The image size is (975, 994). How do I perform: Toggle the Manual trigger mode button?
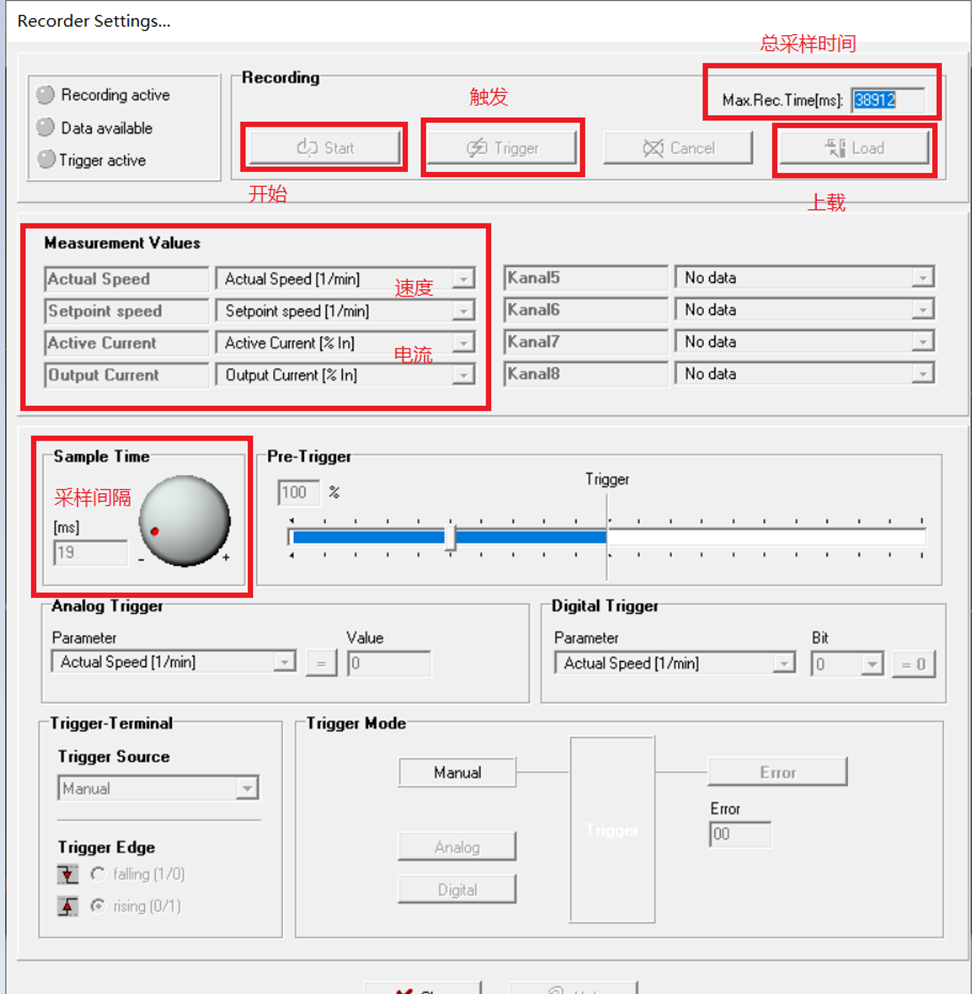(x=457, y=773)
